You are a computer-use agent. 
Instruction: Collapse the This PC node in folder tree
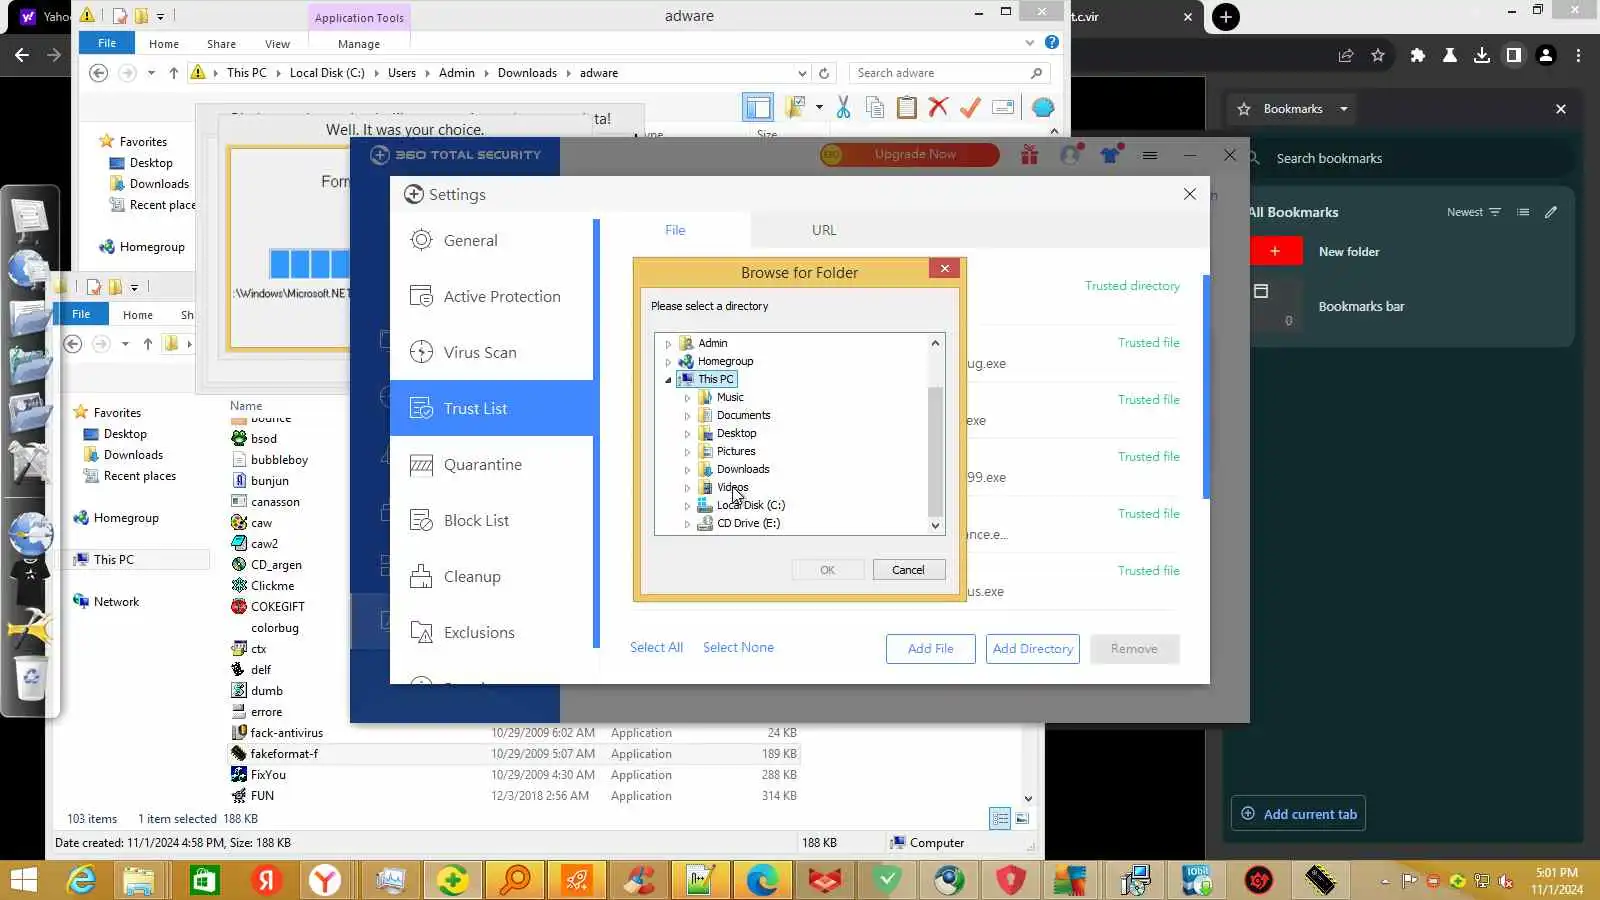tap(669, 380)
